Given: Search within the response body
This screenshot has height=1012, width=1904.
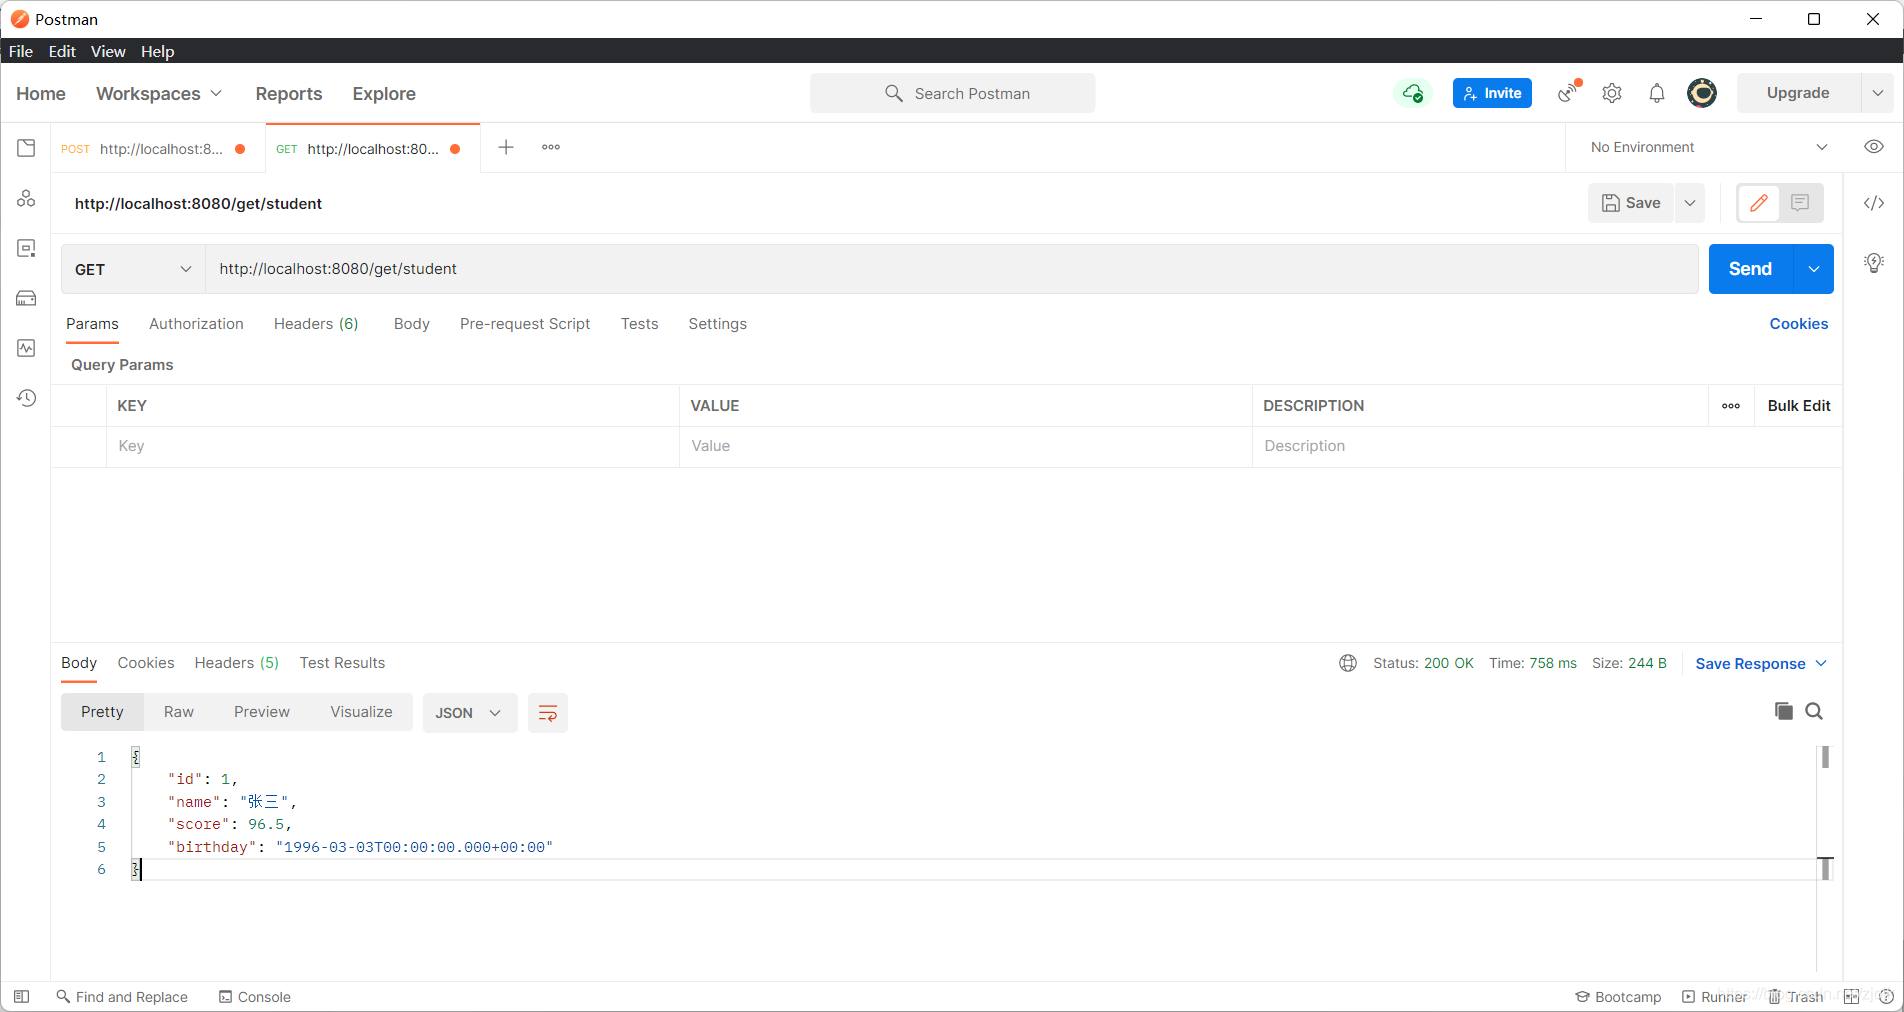Looking at the screenshot, I should tap(1814, 711).
